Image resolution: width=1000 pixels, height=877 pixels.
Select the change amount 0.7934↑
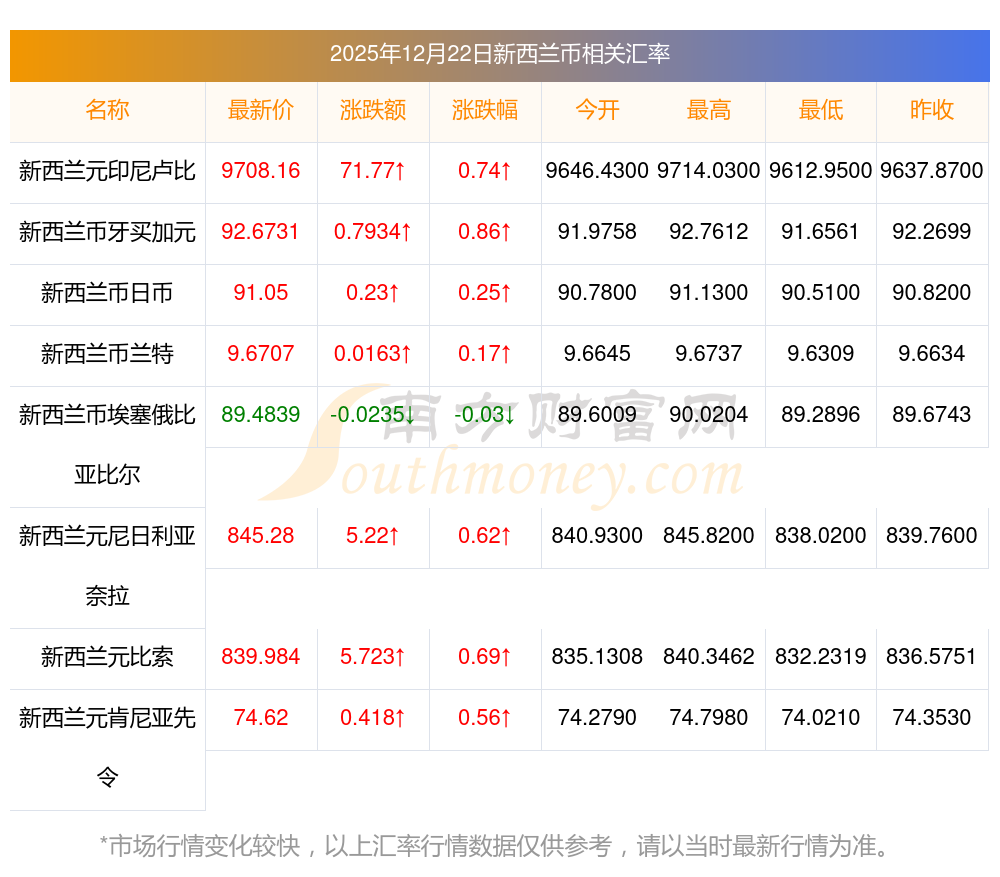pyautogui.click(x=373, y=232)
